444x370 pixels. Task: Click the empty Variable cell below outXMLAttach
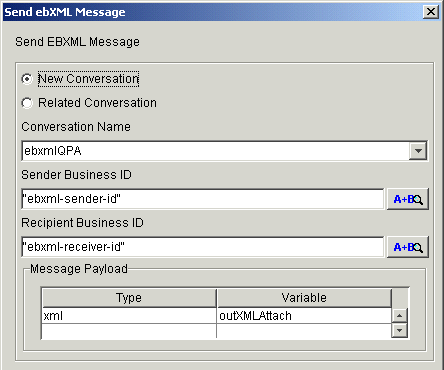click(x=304, y=331)
